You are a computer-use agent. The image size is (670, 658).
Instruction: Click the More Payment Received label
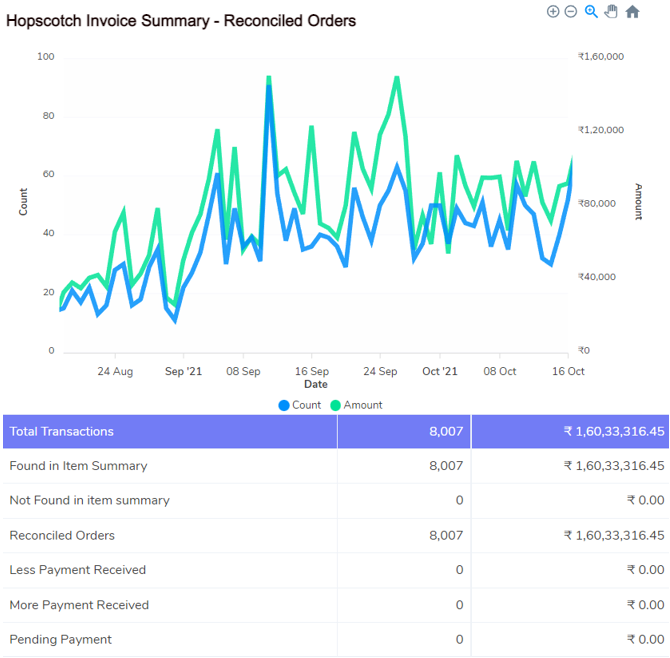coord(79,605)
